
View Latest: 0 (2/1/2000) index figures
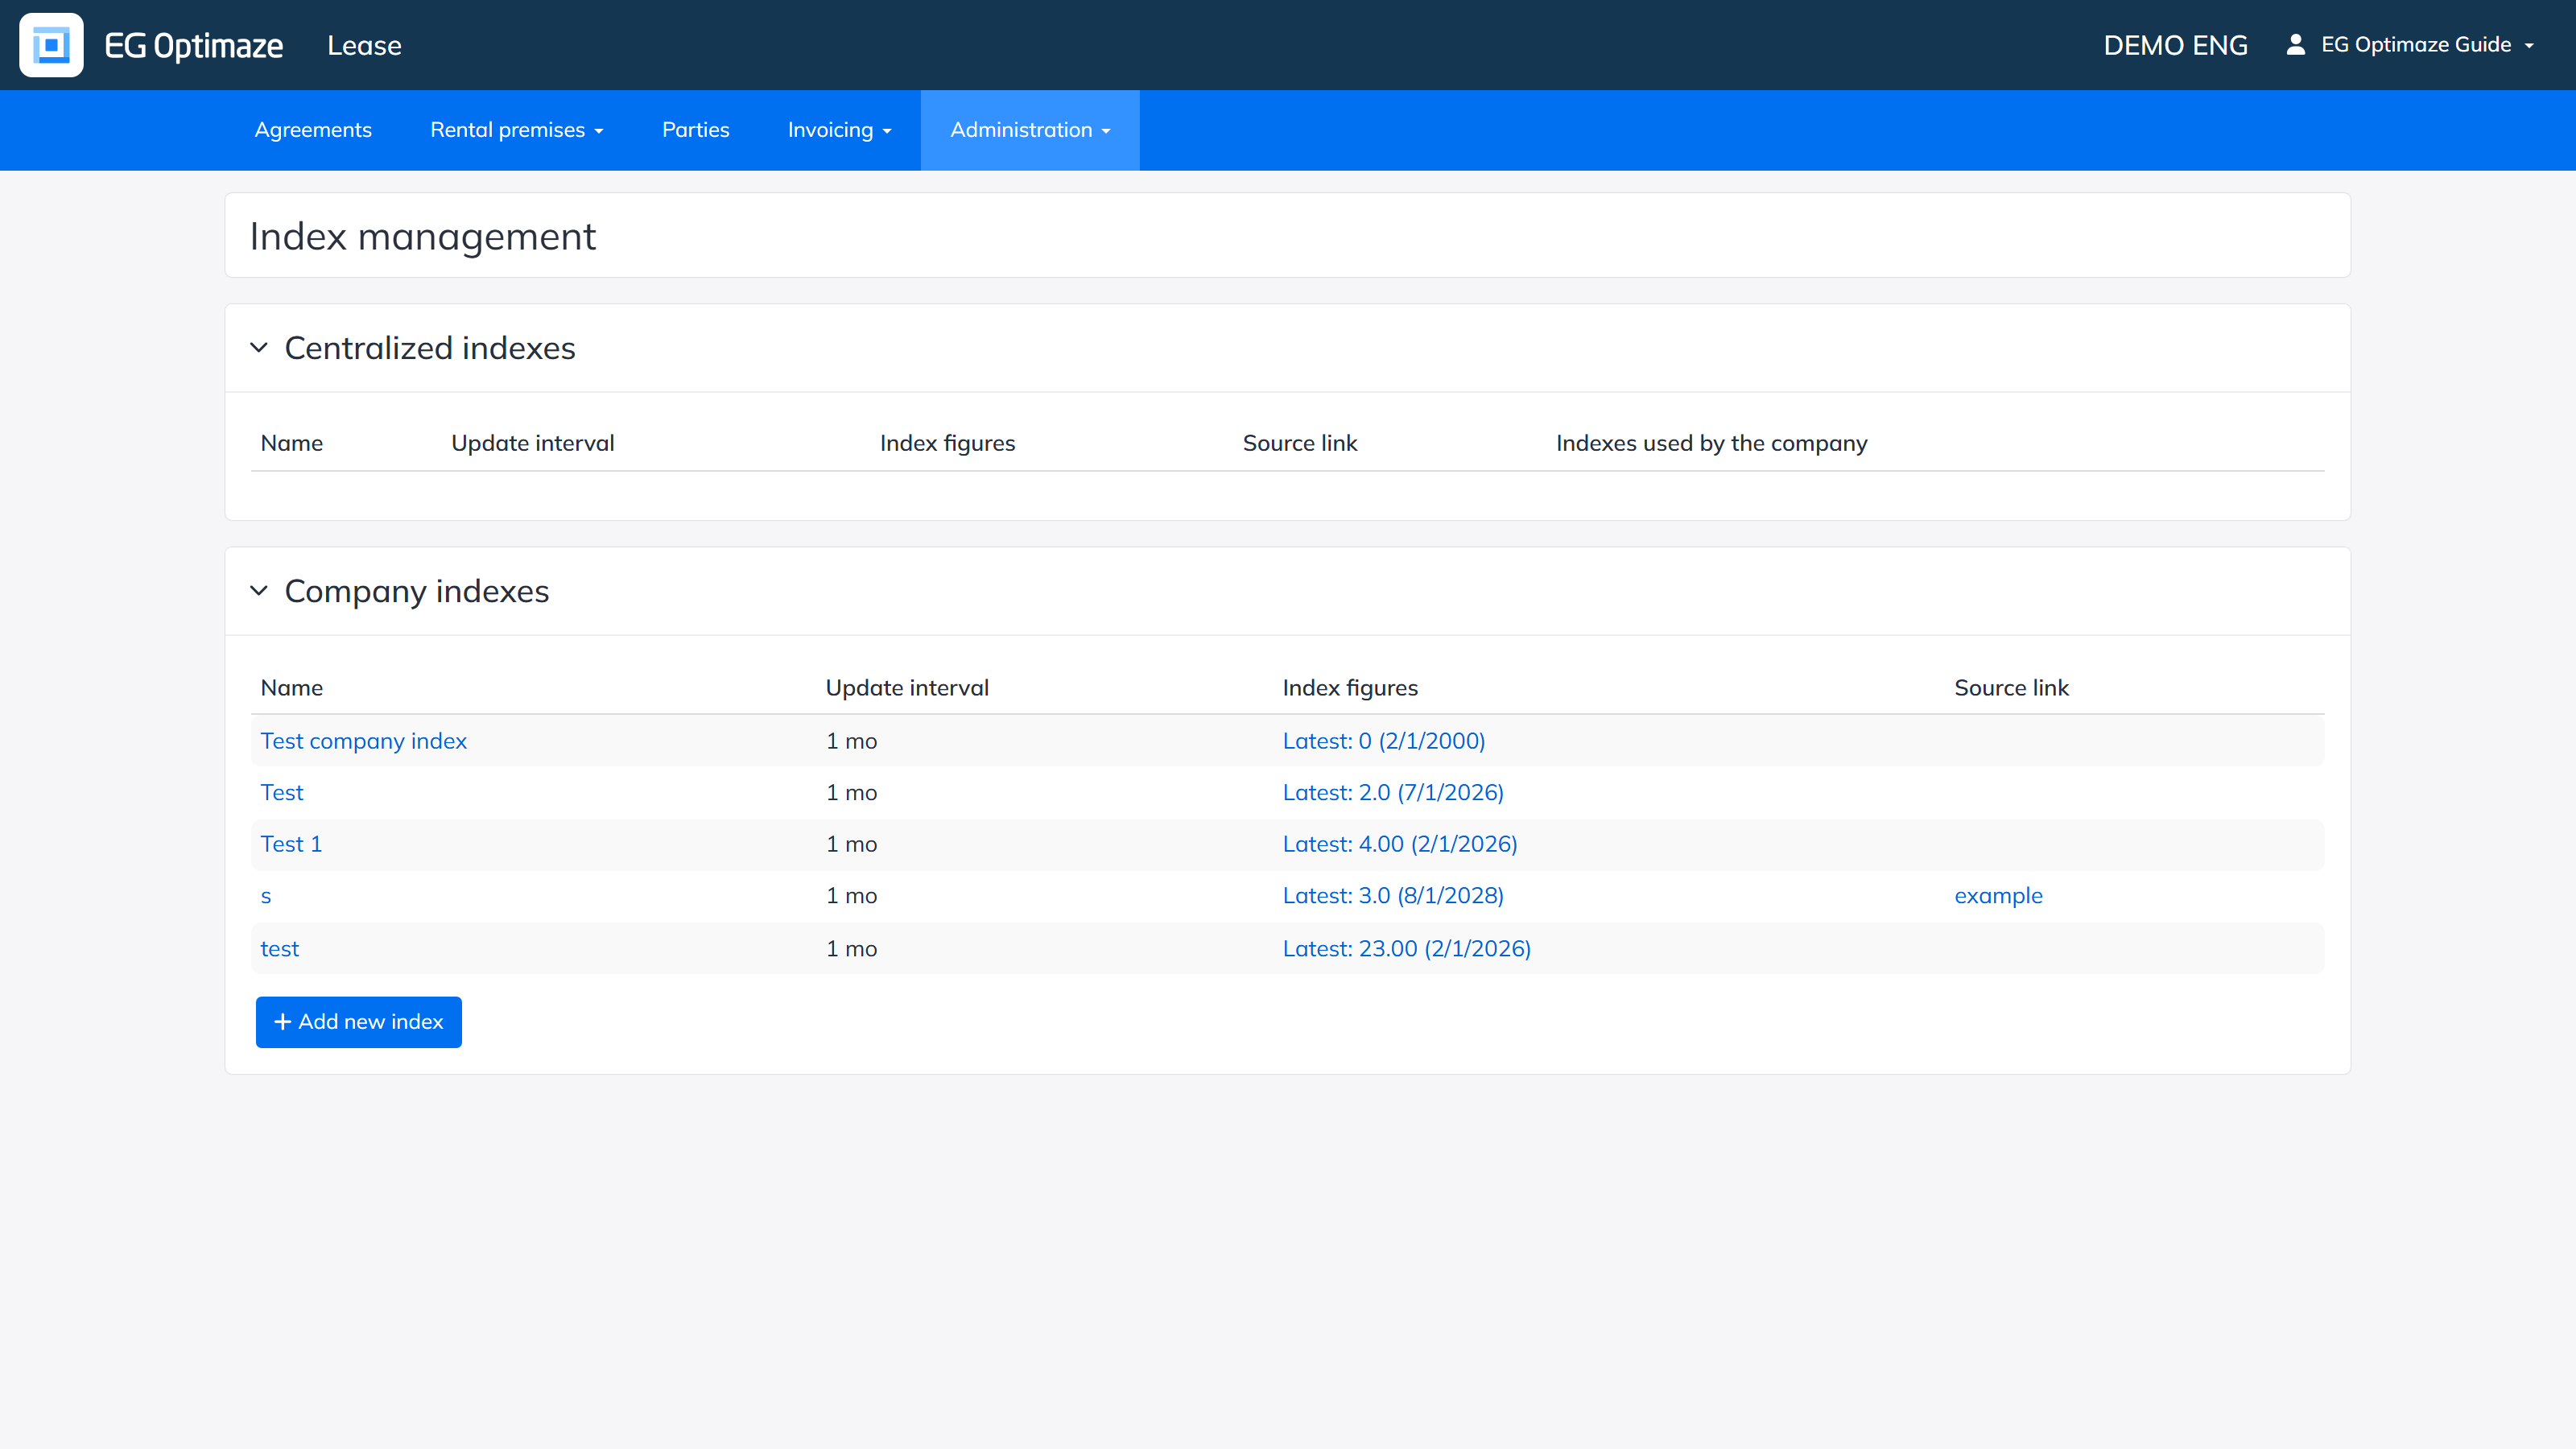tap(1384, 741)
